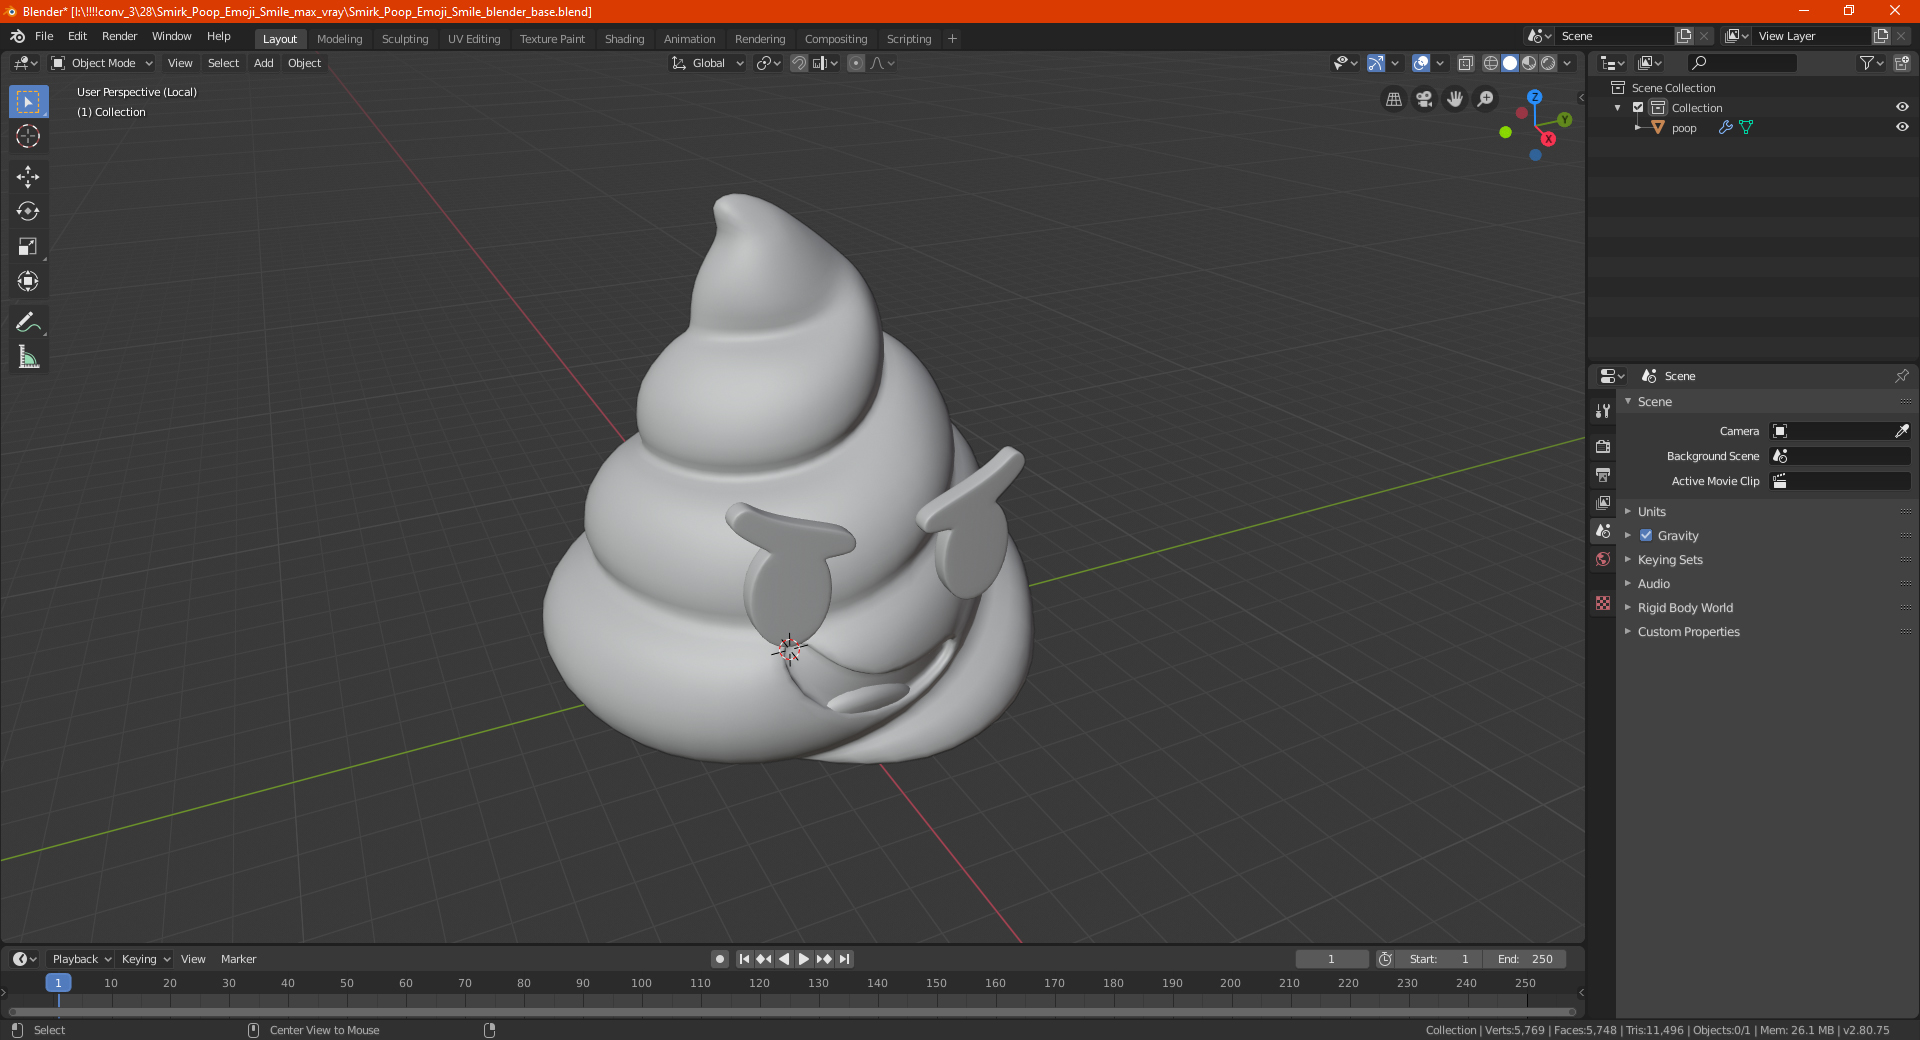The image size is (1920, 1040).
Task: Open the Output properties tab
Action: pyautogui.click(x=1603, y=475)
